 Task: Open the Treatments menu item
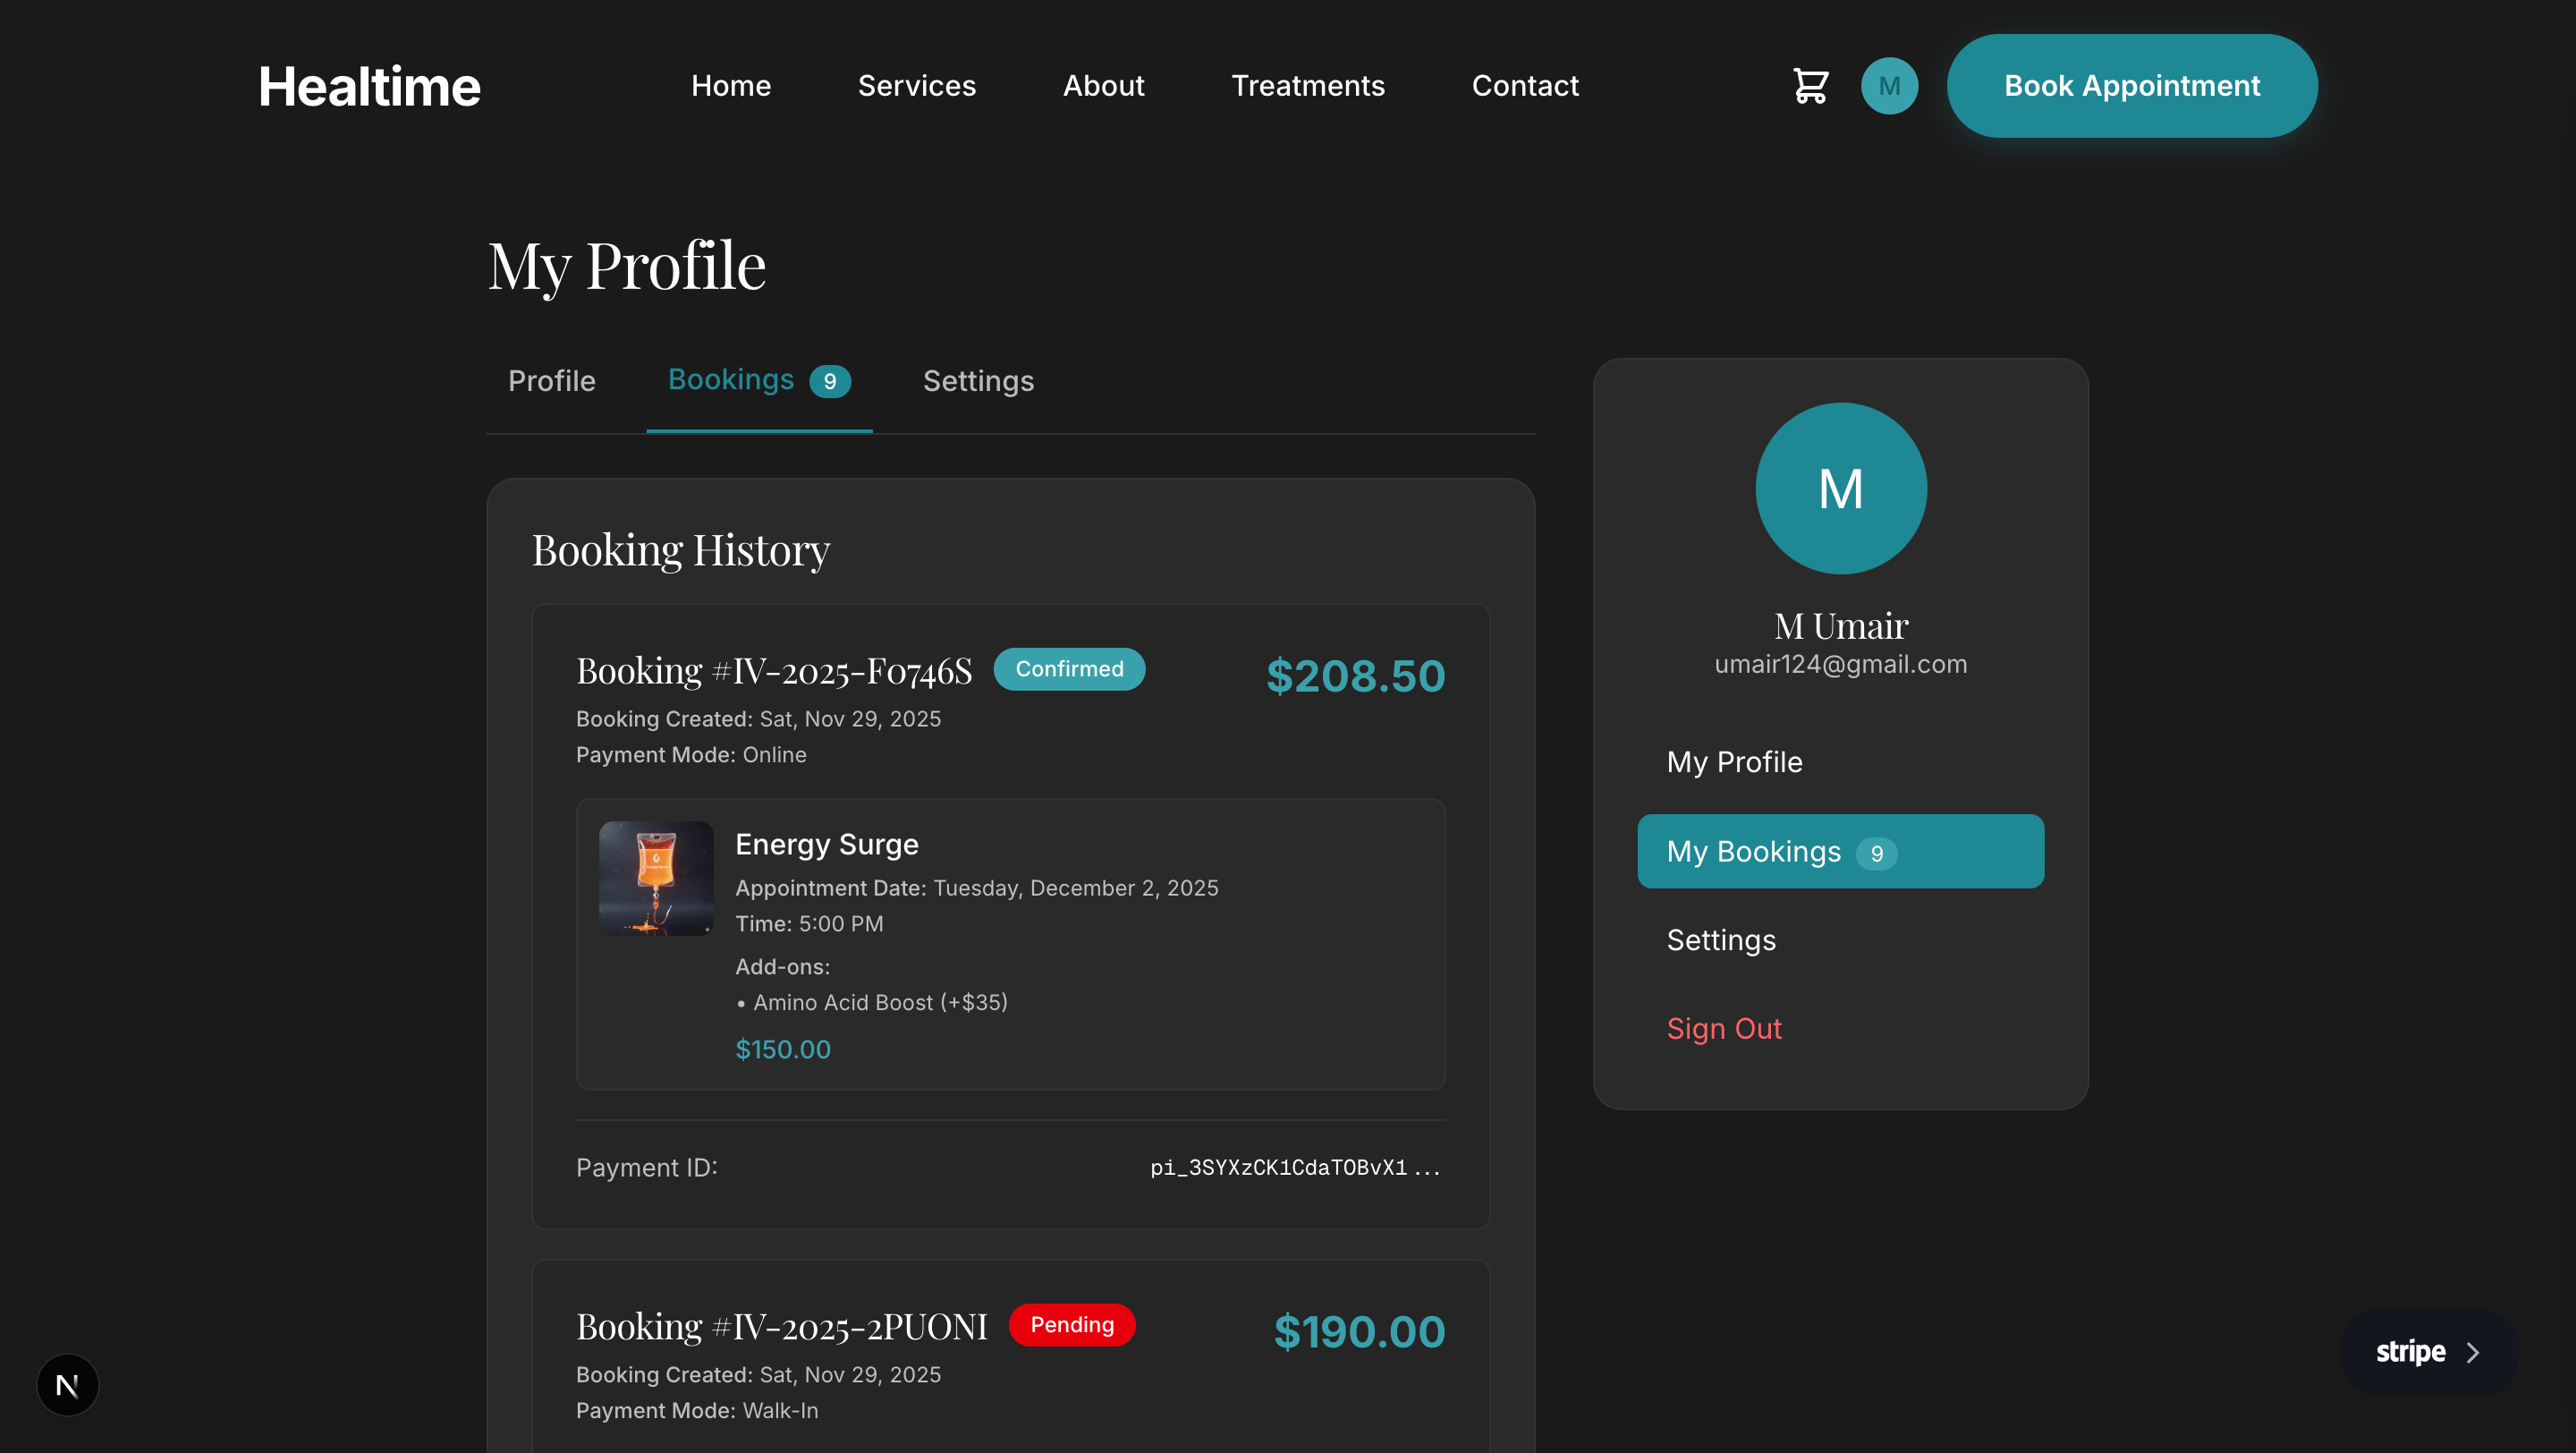click(1308, 86)
